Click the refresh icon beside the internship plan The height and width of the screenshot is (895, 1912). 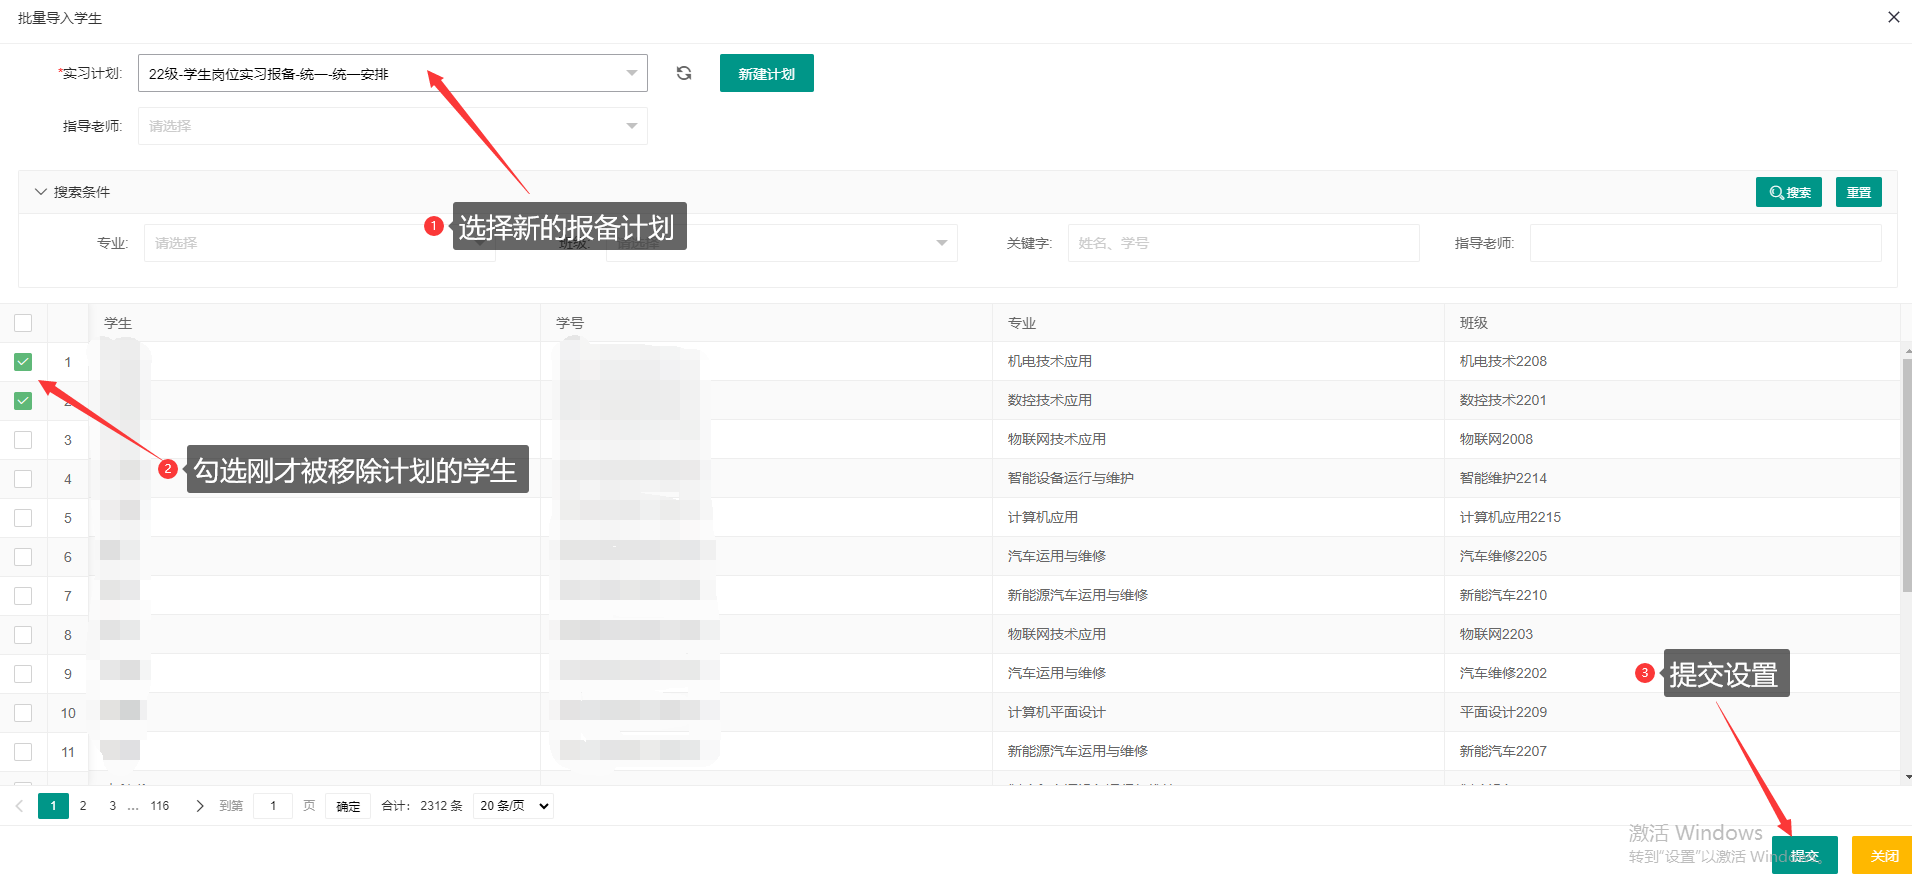(x=684, y=73)
